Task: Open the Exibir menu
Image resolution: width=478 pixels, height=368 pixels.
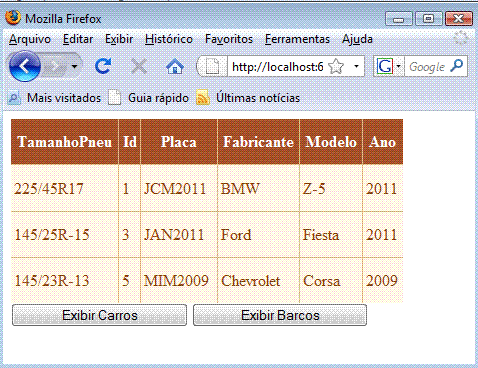Action: [x=119, y=39]
